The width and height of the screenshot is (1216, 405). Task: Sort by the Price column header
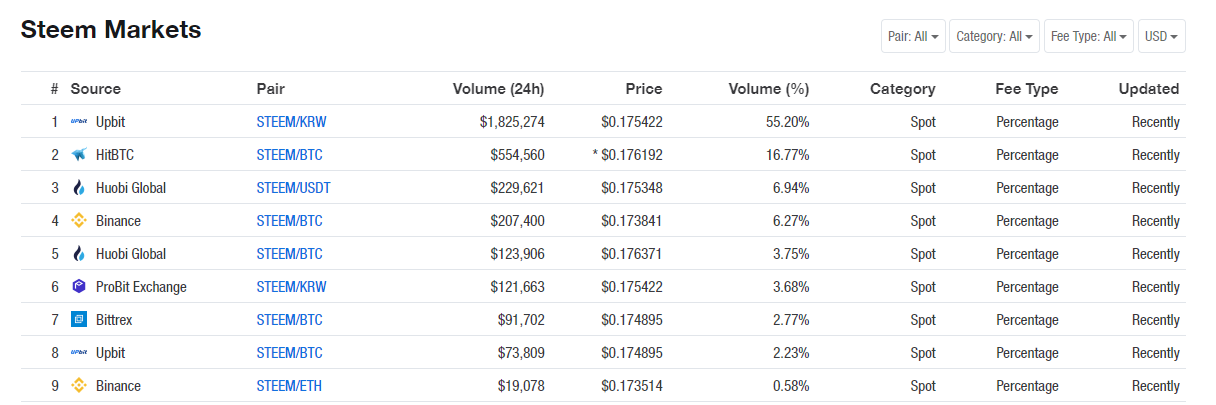point(644,89)
